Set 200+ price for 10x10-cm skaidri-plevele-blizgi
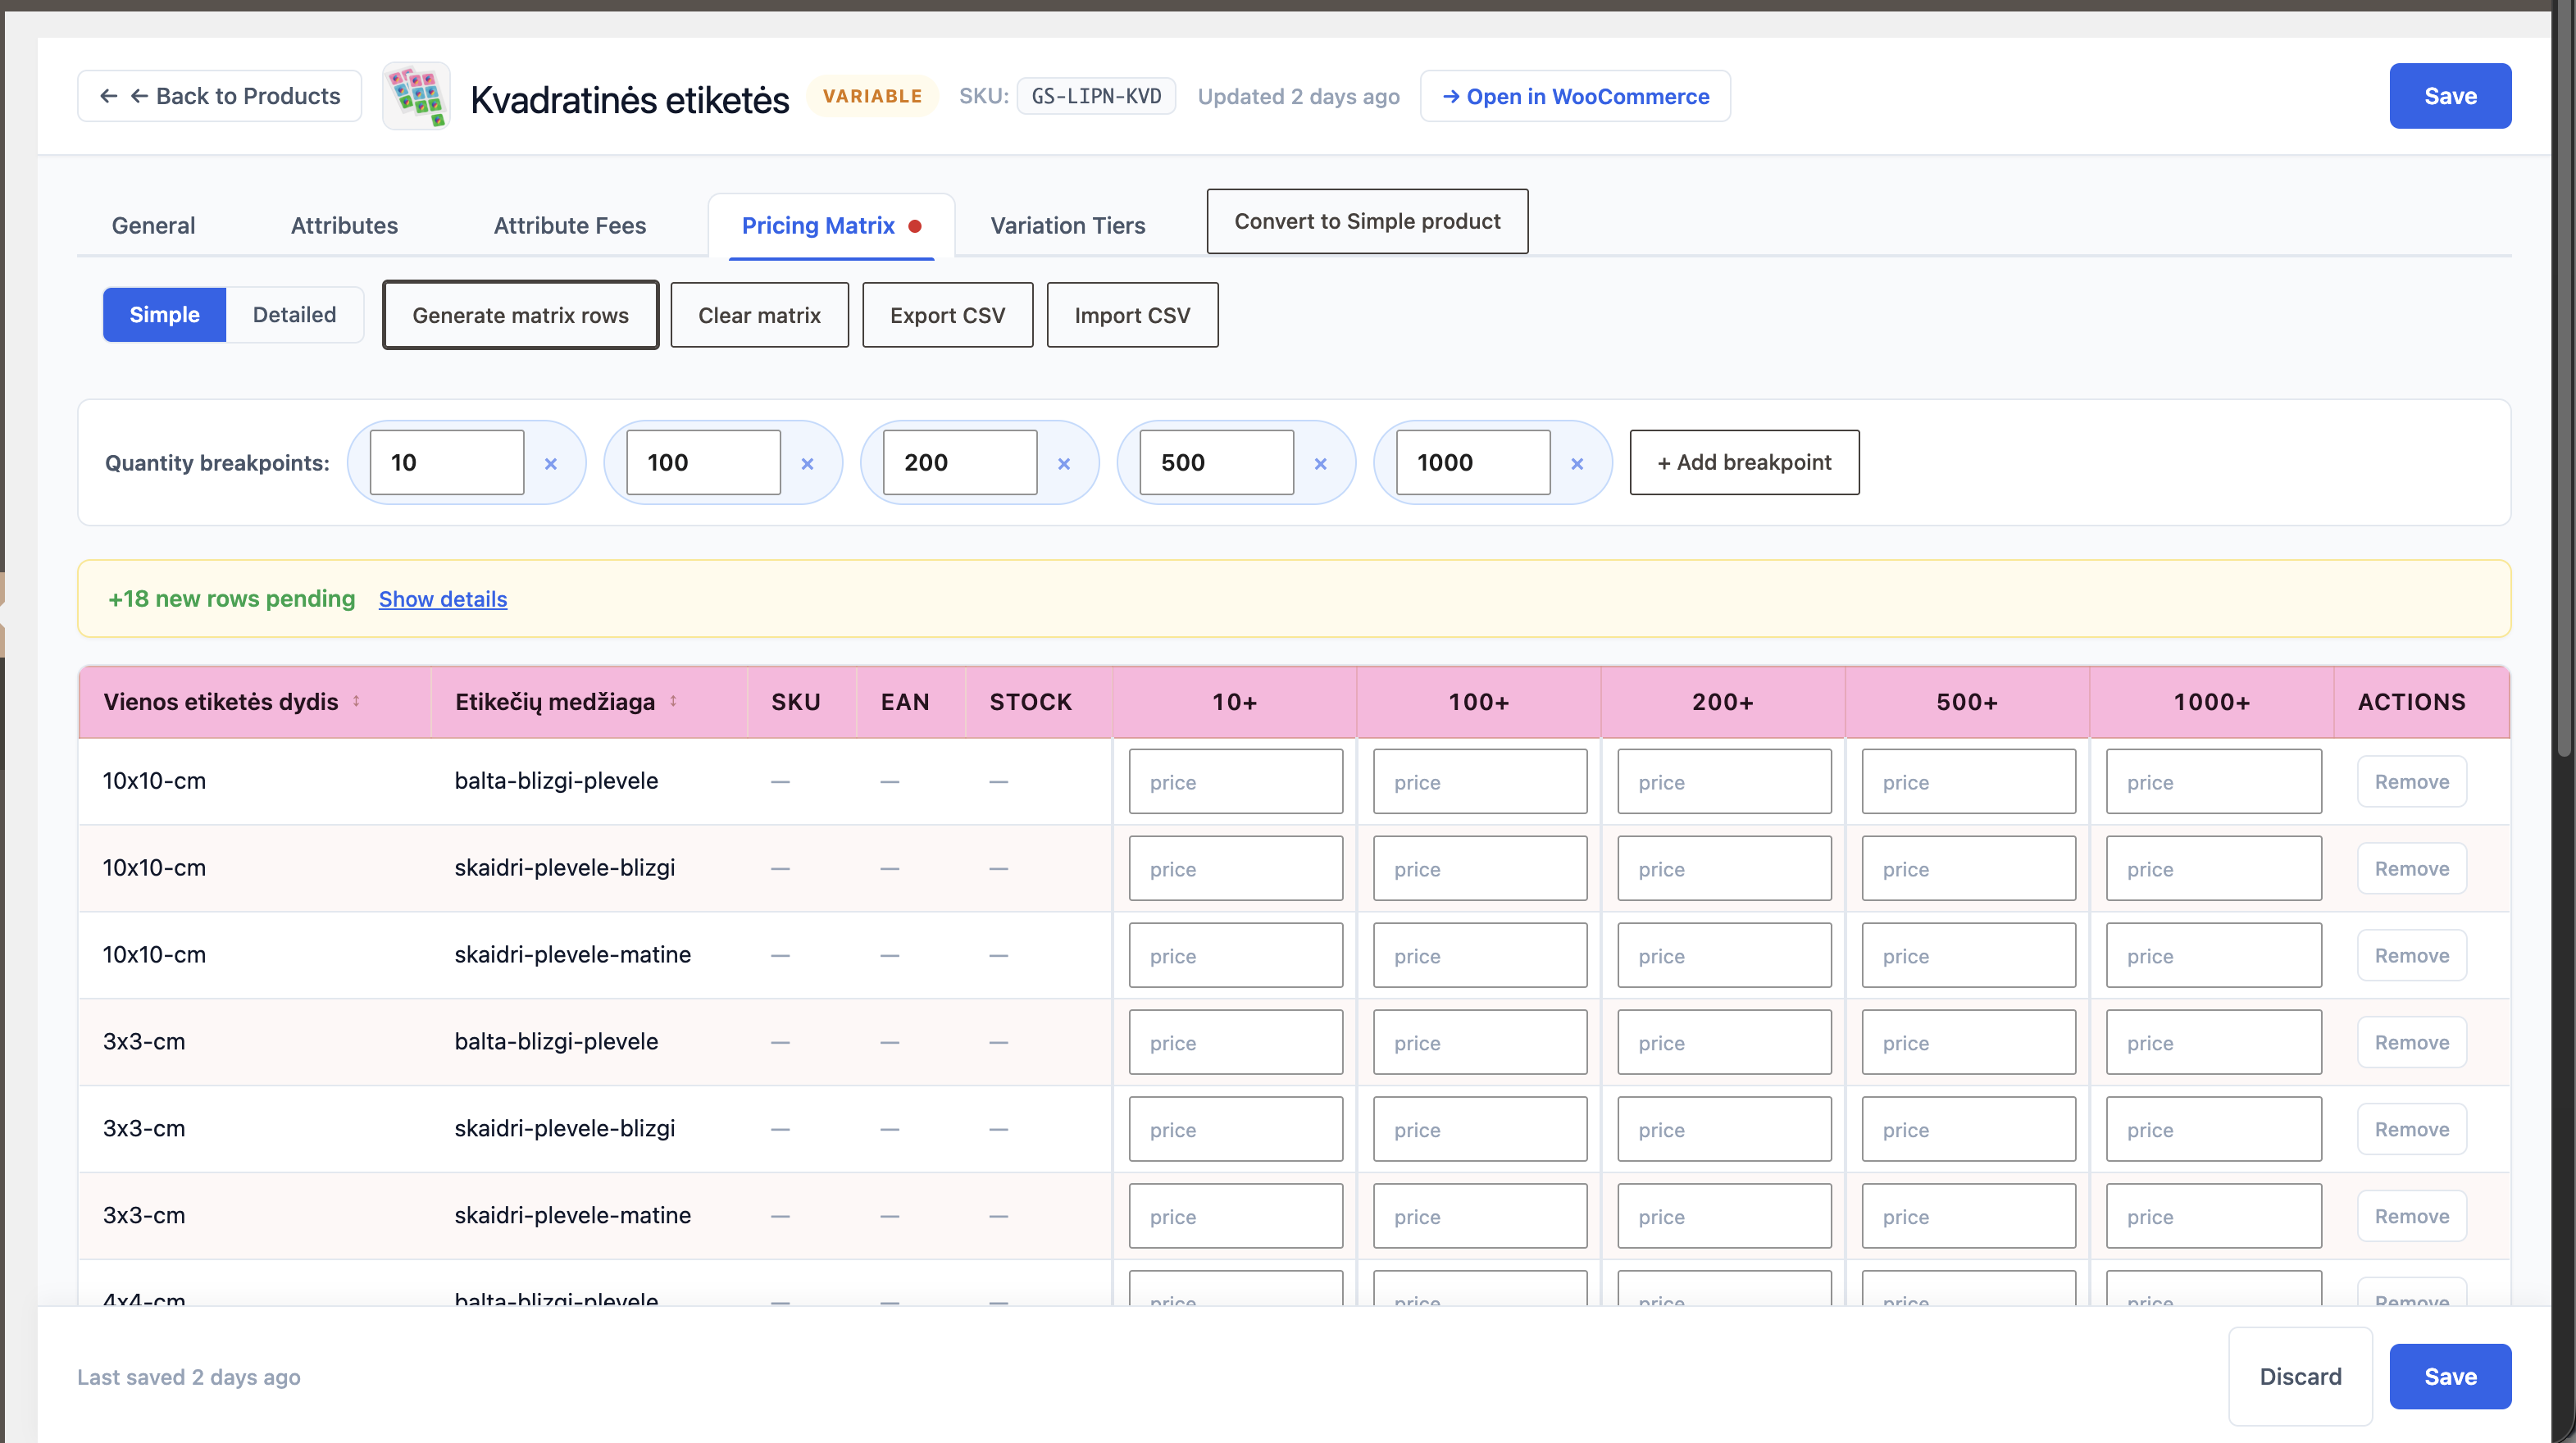This screenshot has width=2576, height=1443. [1724, 869]
